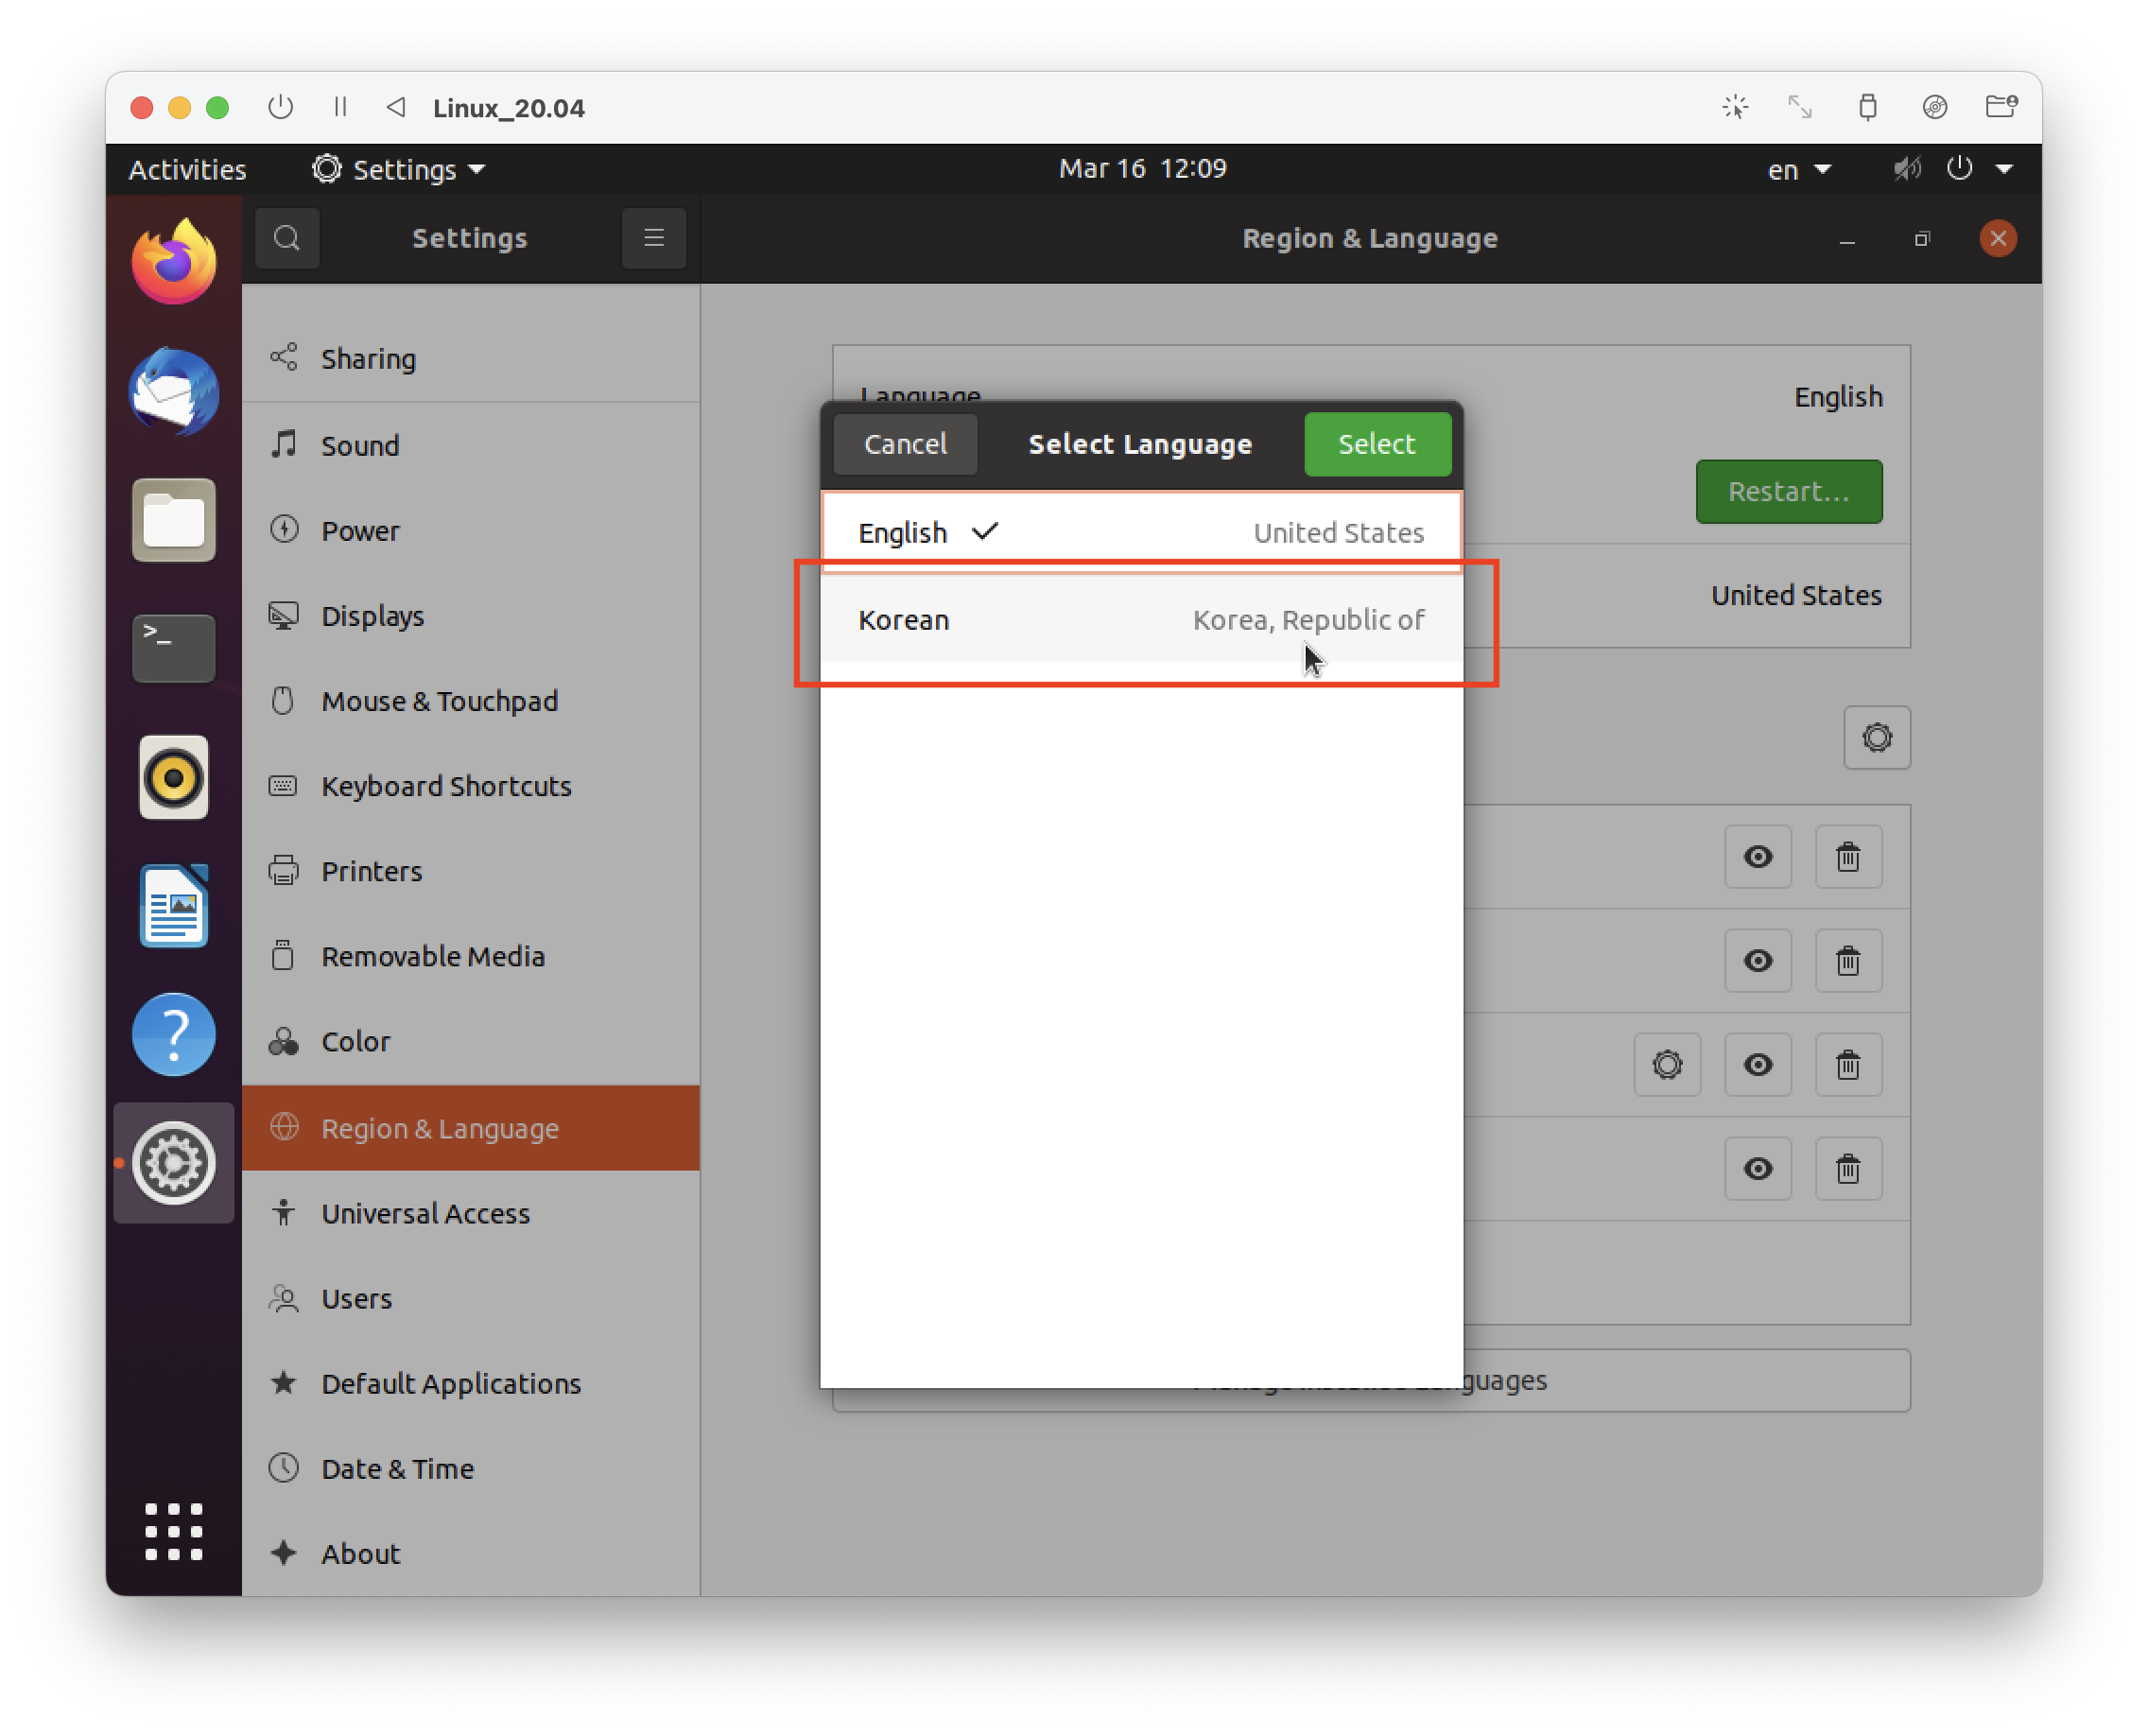2148x1736 pixels.
Task: Open Keyboard Shortcuts in sidebar
Action: 446,786
